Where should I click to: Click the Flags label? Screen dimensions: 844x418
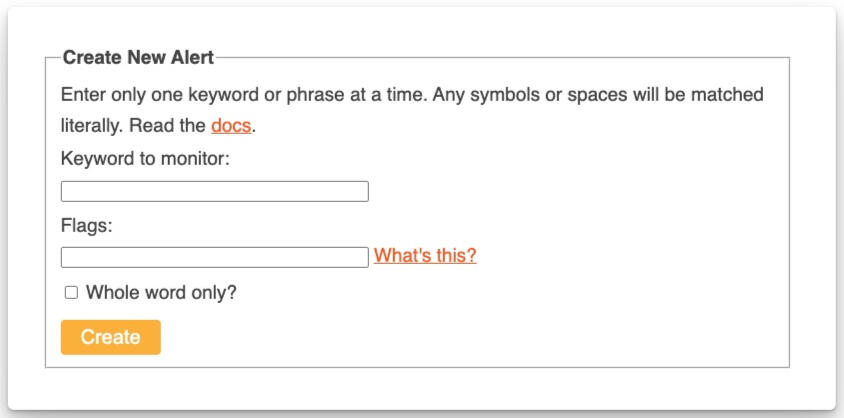(87, 225)
